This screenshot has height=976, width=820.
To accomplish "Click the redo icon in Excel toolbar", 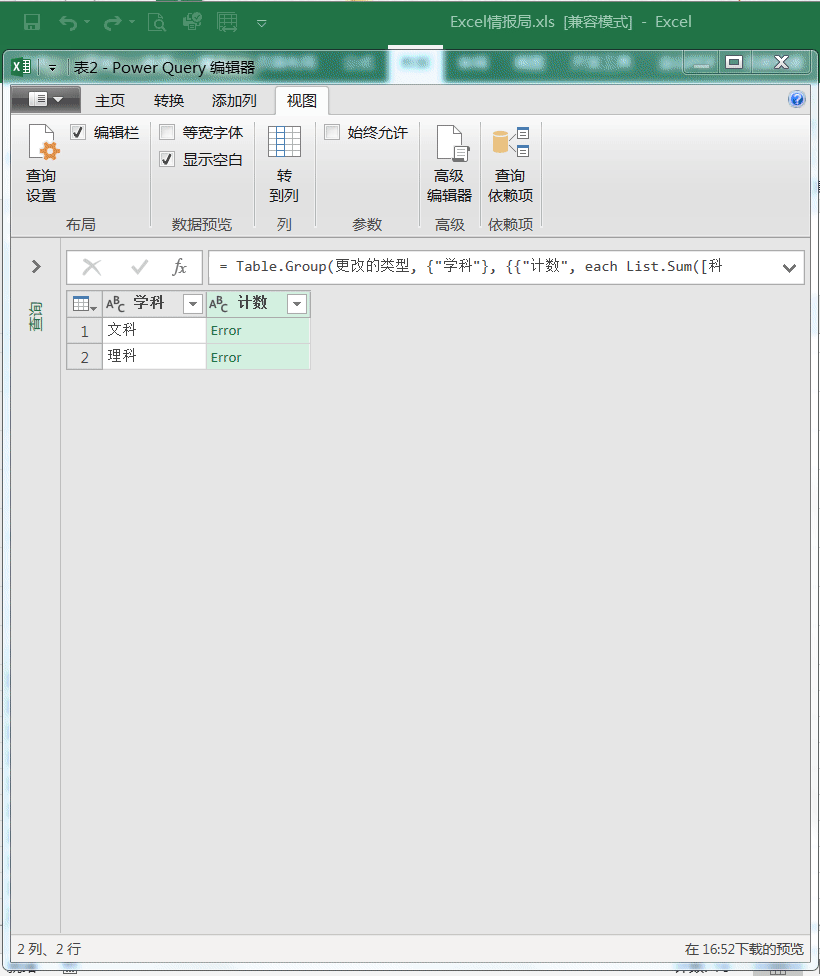I will [113, 23].
